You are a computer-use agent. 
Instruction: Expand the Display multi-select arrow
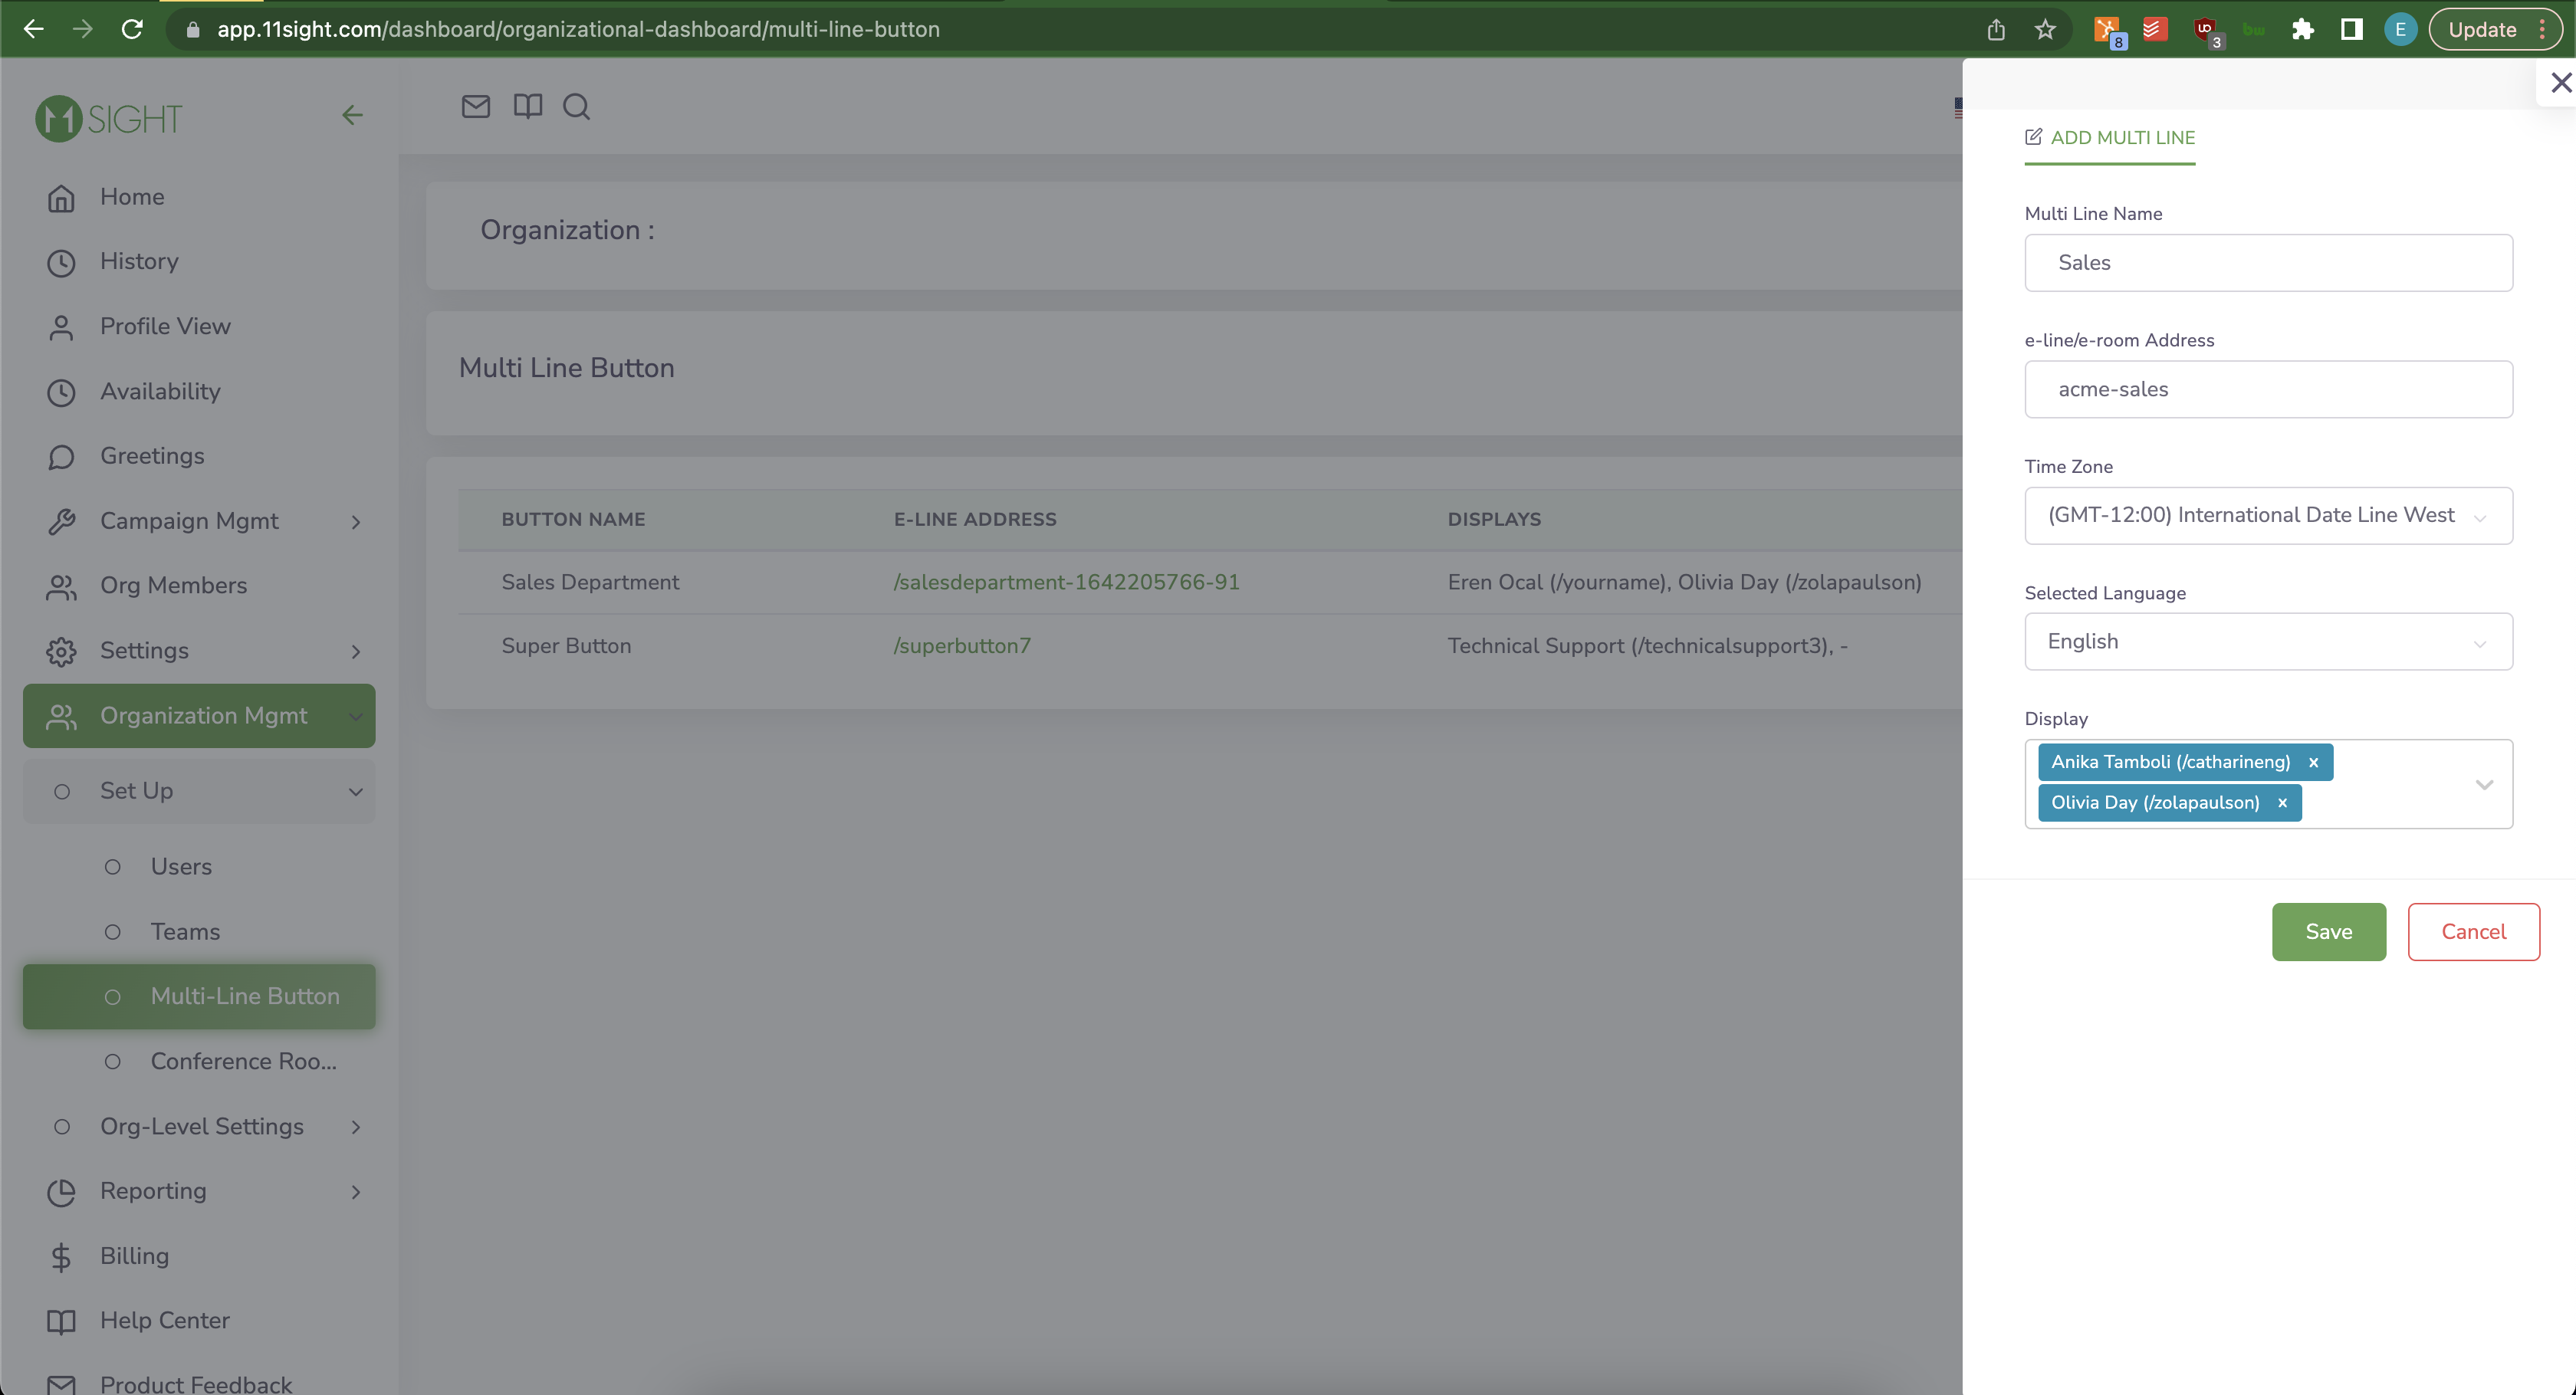coord(2484,784)
